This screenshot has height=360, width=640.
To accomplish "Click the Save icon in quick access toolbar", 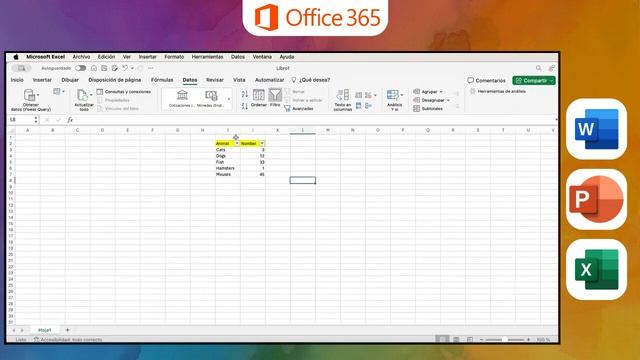I will point(104,68).
